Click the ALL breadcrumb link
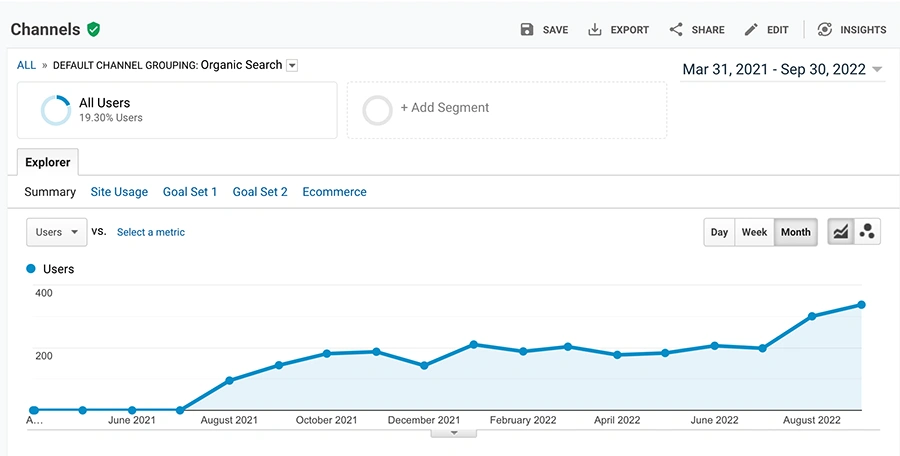 pos(26,65)
